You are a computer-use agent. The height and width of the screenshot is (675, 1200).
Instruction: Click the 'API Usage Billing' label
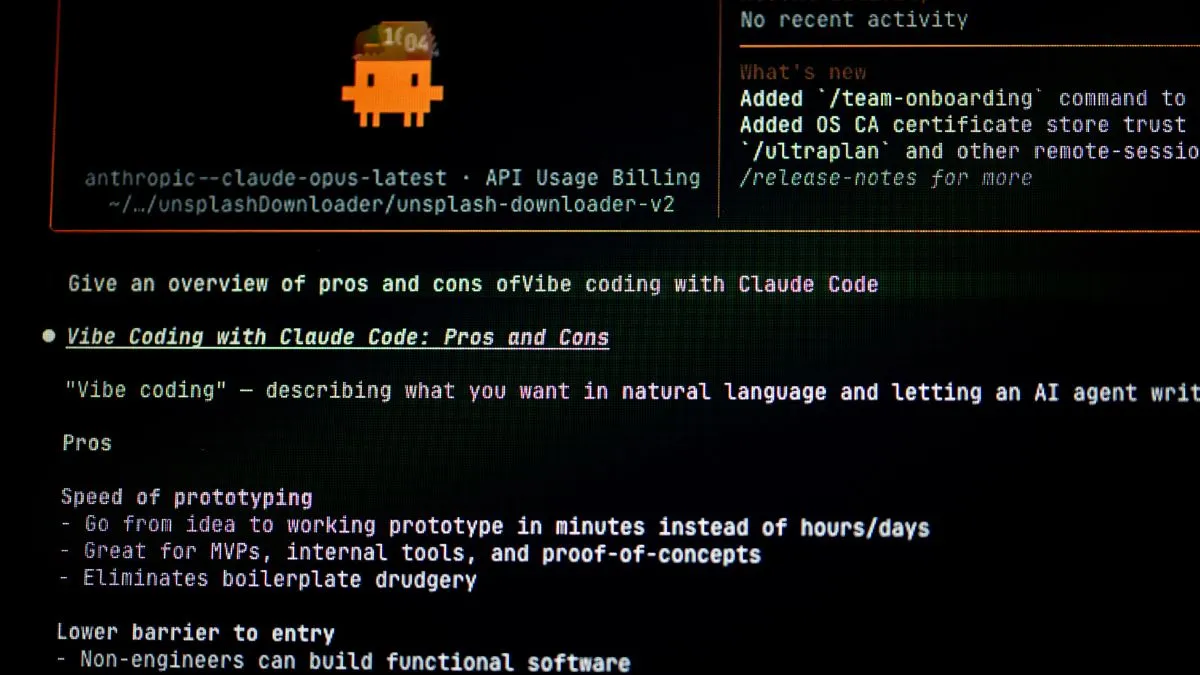[593, 178]
